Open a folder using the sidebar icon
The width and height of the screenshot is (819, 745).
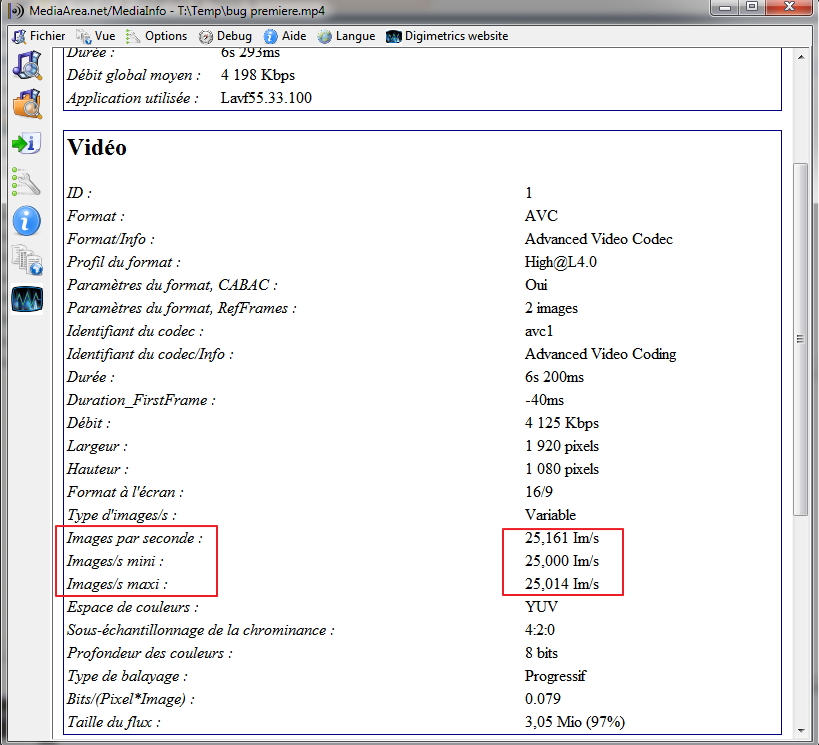pyautogui.click(x=27, y=104)
